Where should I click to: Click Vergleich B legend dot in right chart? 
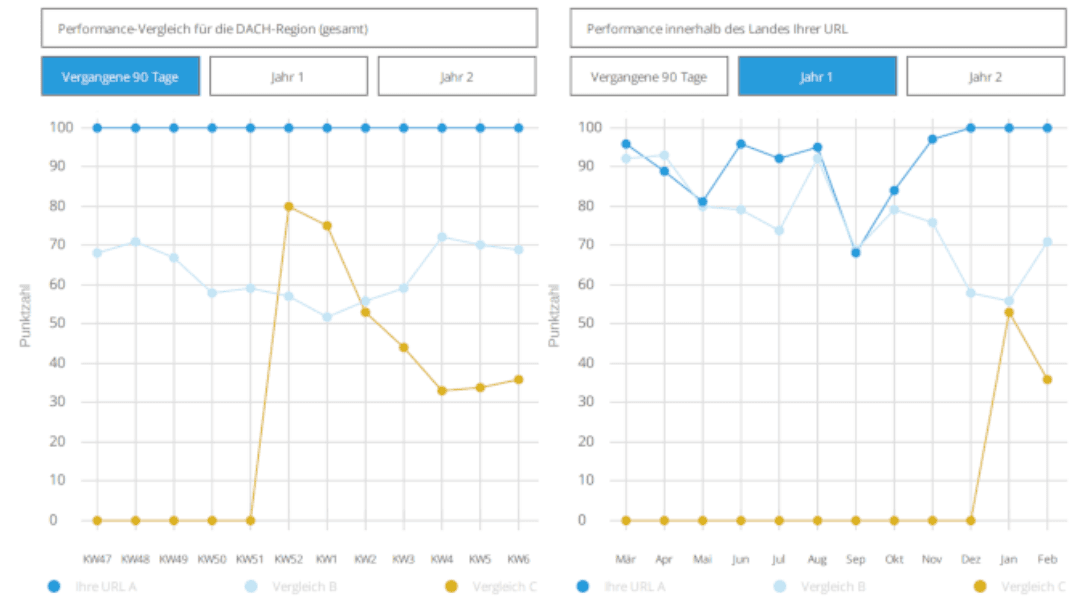(x=780, y=586)
